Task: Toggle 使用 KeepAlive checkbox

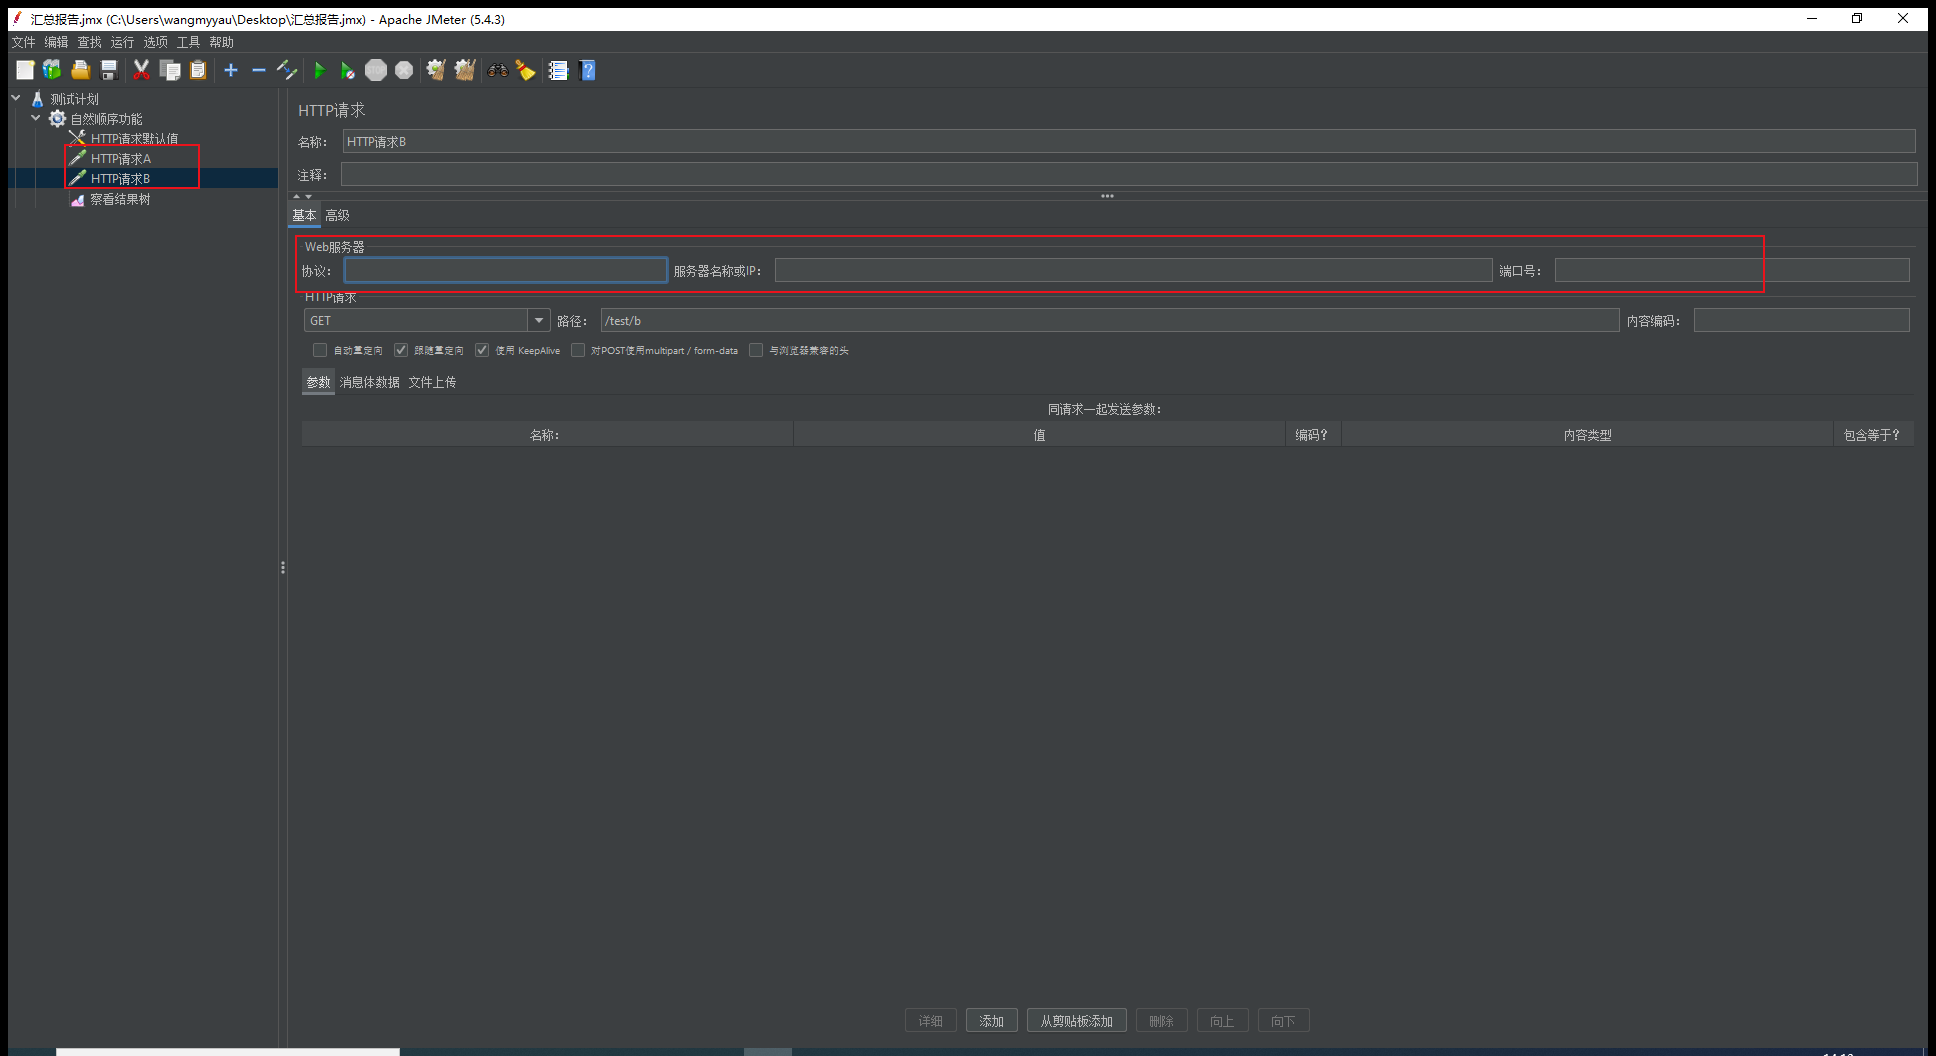Action: (482, 350)
